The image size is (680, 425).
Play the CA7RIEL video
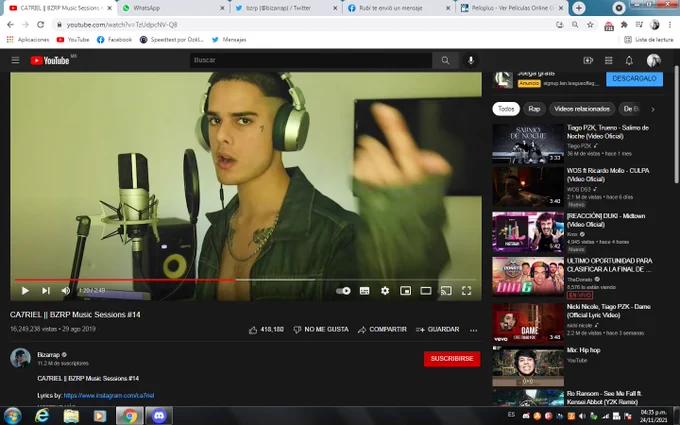25,291
